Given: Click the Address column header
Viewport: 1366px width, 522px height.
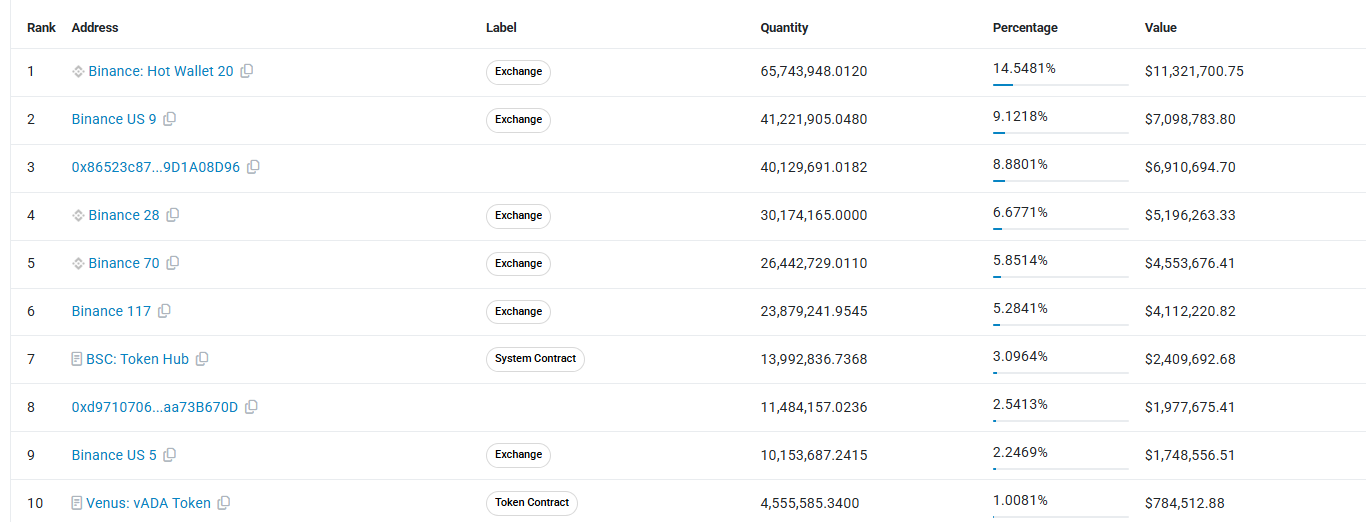Looking at the screenshot, I should 95,28.
